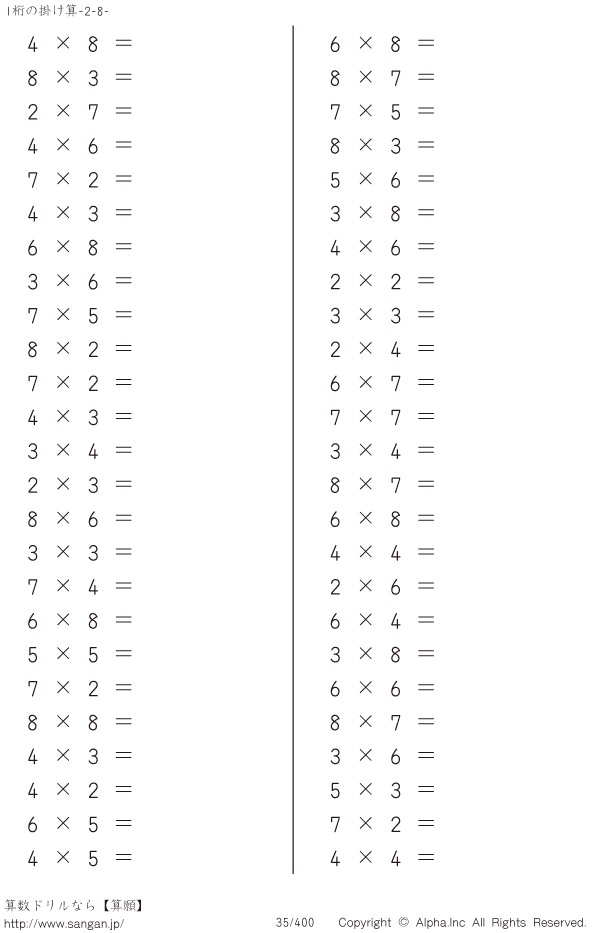Click the 35/400 page number

pos(295,923)
